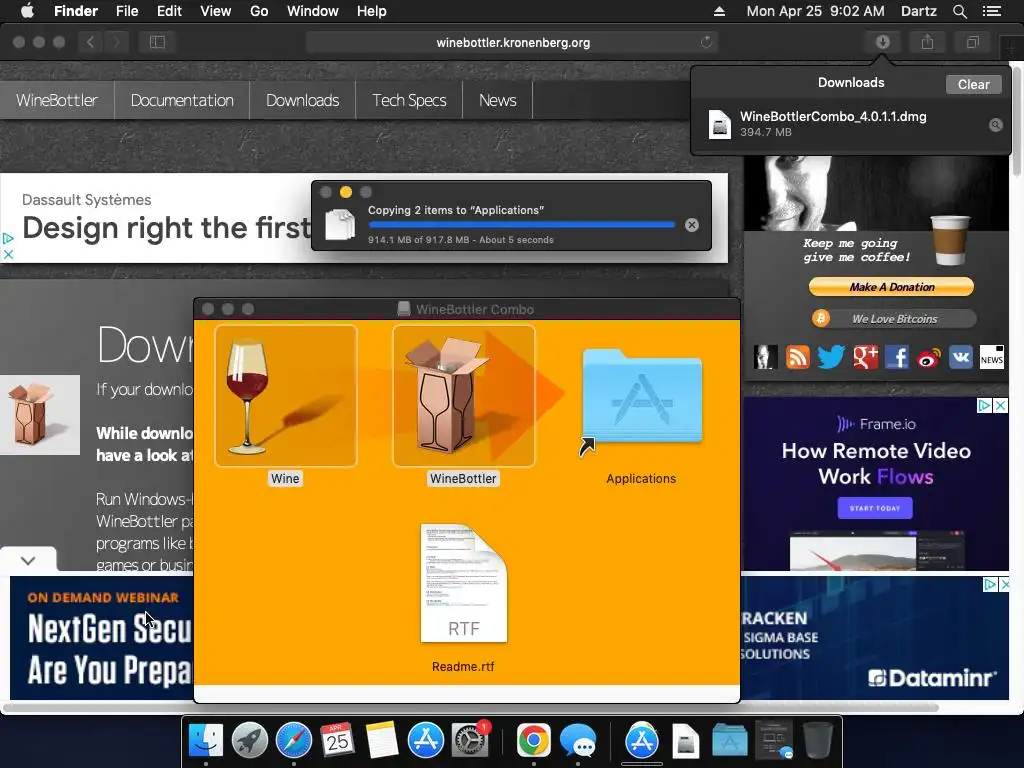The height and width of the screenshot is (768, 1024).
Task: Open the Go menu
Action: pos(259,11)
